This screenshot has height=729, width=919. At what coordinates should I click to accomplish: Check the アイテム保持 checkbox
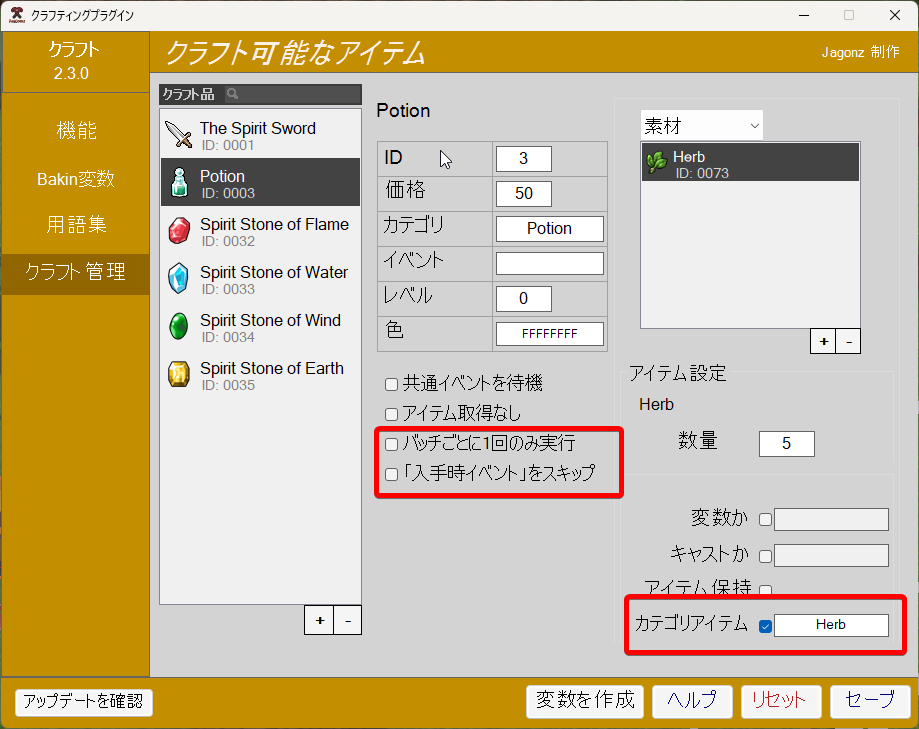765,590
